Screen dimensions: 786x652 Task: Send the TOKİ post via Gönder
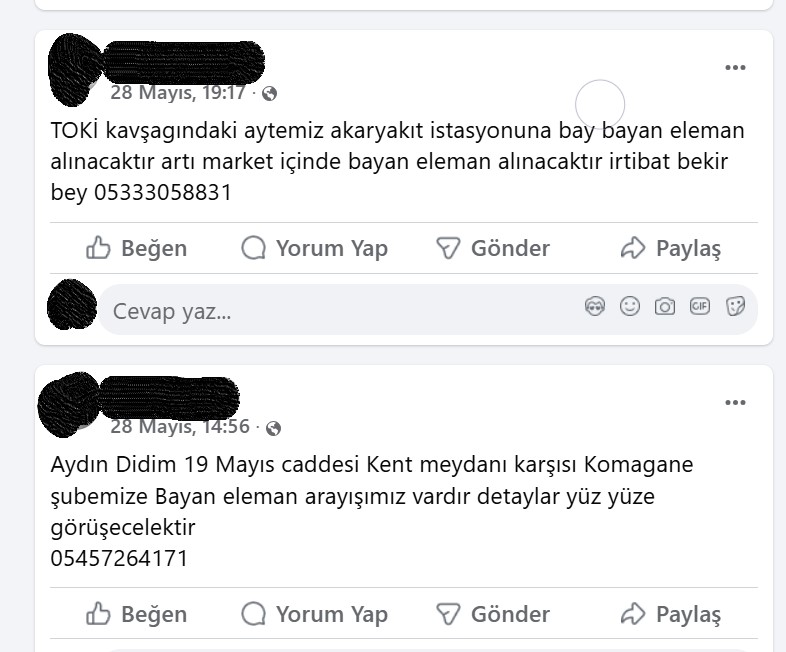click(x=493, y=248)
